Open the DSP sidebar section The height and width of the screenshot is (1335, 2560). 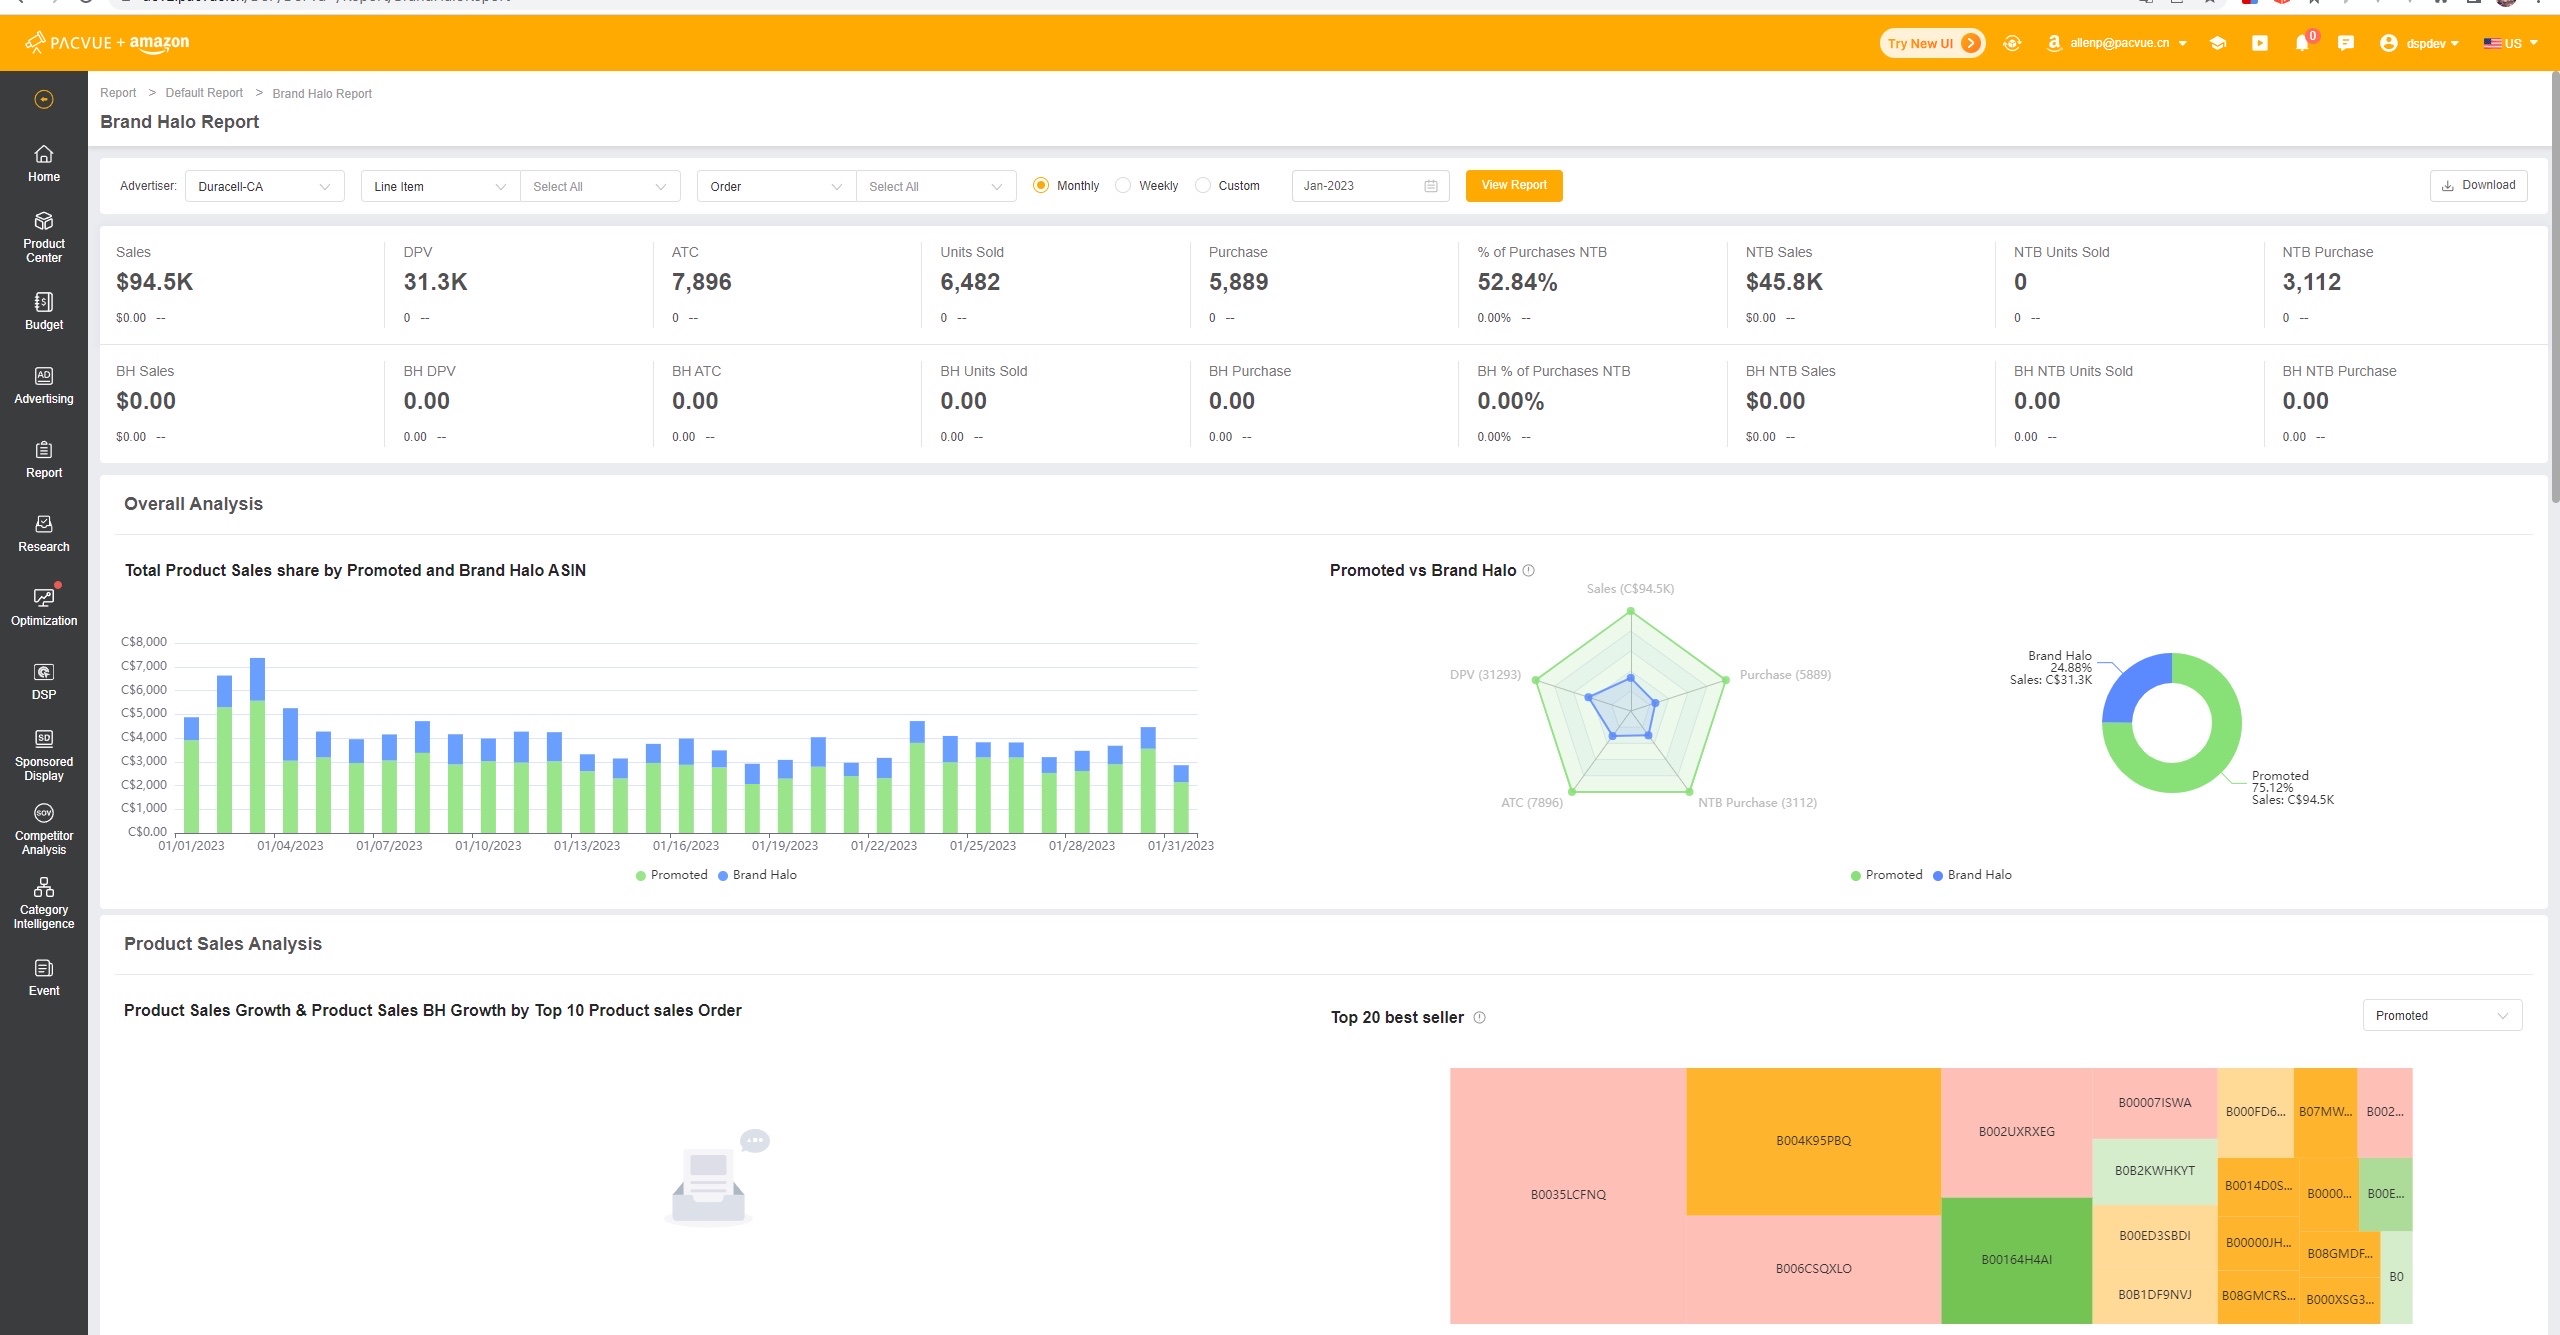pos(44,681)
